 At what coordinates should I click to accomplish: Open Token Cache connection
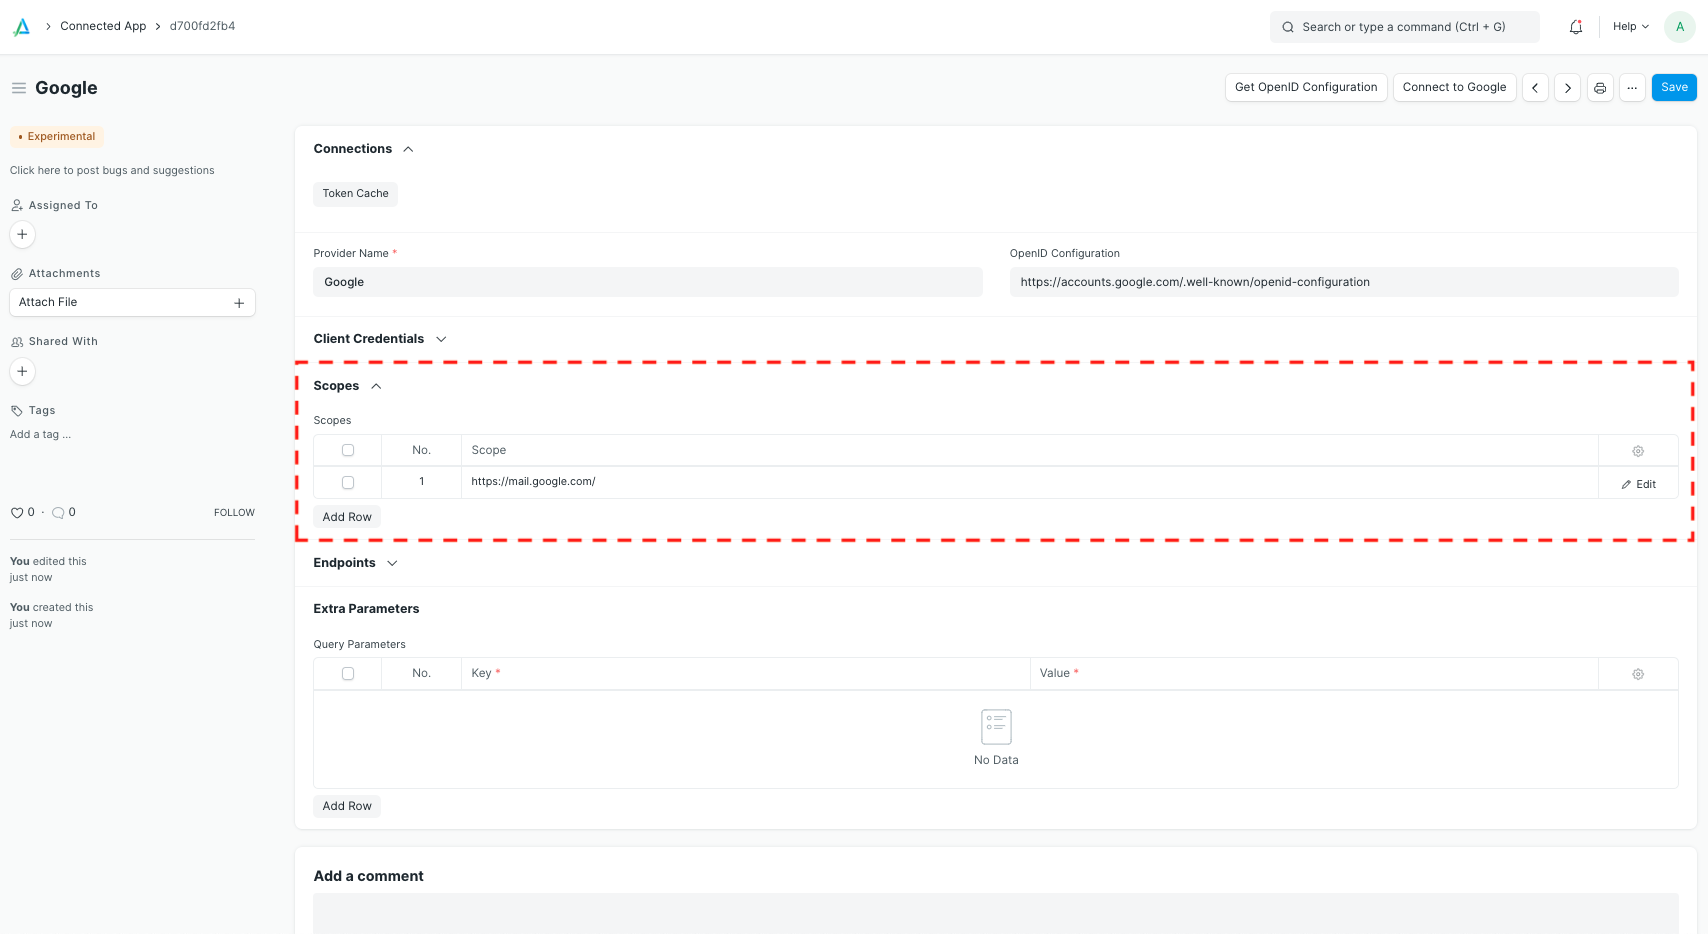[355, 194]
